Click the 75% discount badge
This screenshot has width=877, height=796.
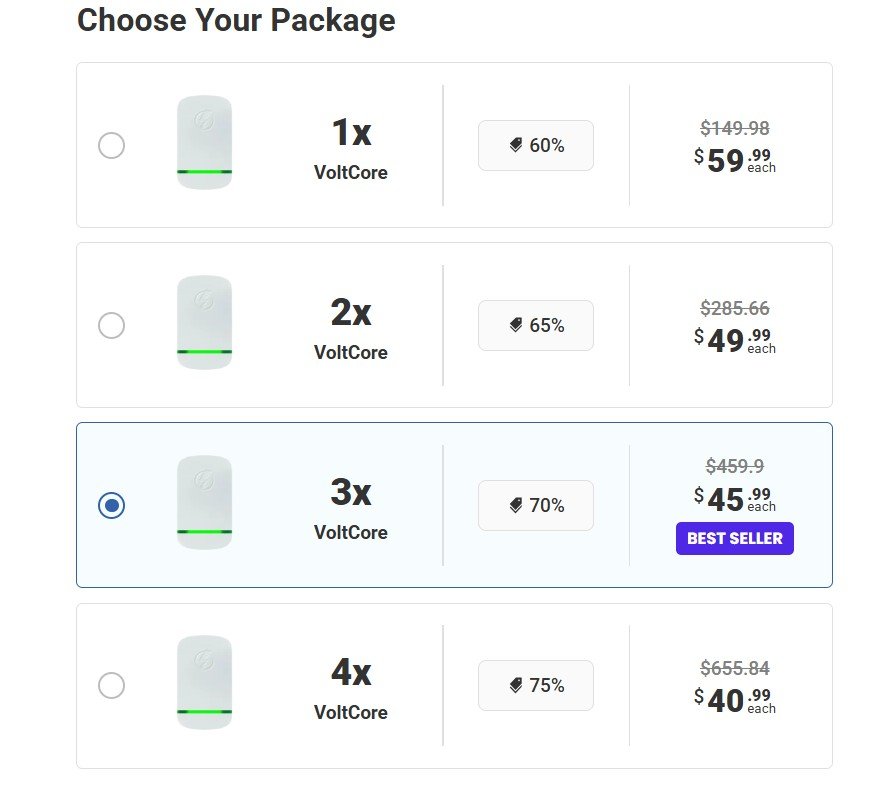(536, 686)
